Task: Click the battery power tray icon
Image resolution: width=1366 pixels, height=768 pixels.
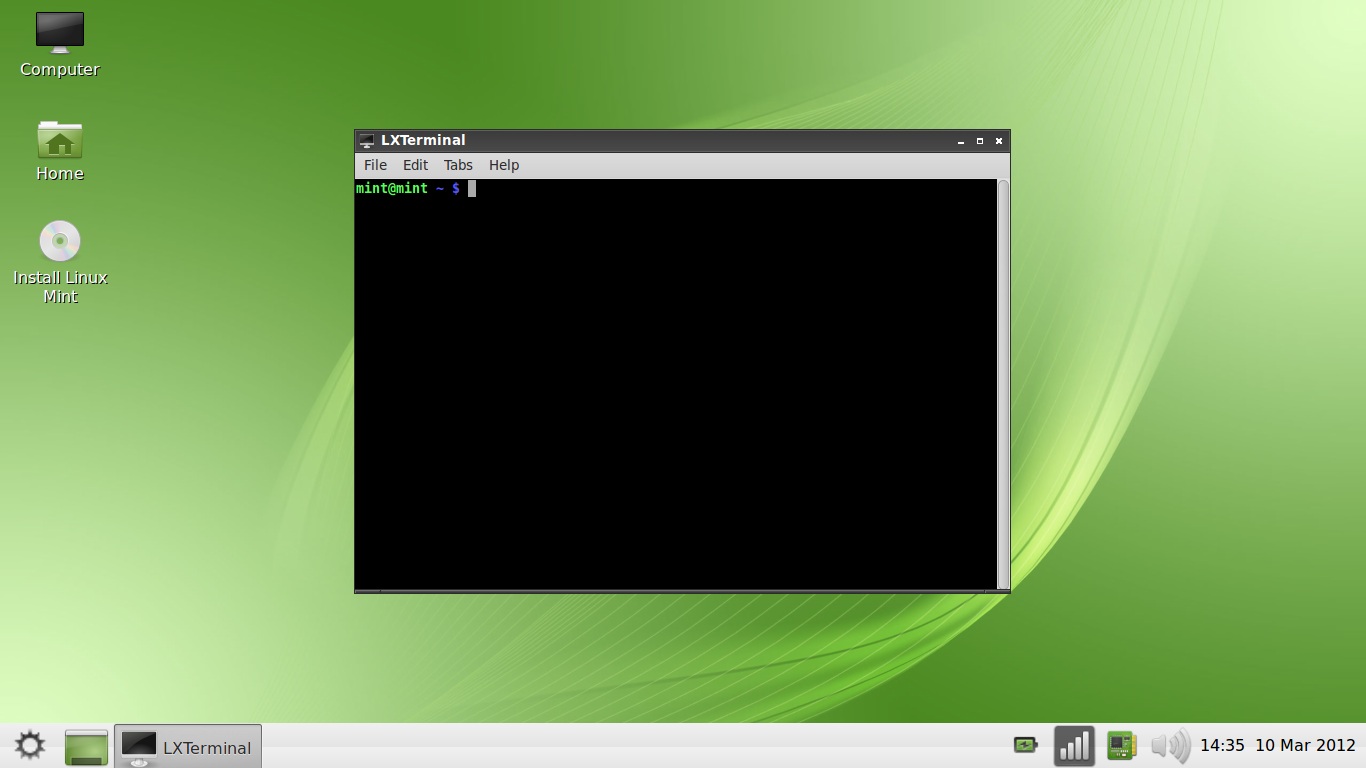Action: pos(1026,745)
